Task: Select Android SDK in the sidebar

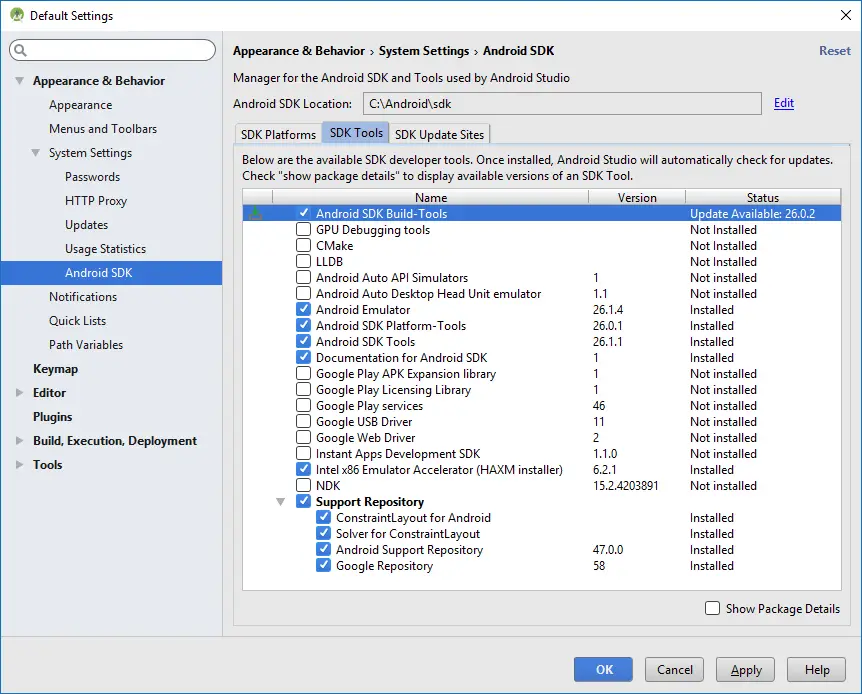Action: [111, 273]
